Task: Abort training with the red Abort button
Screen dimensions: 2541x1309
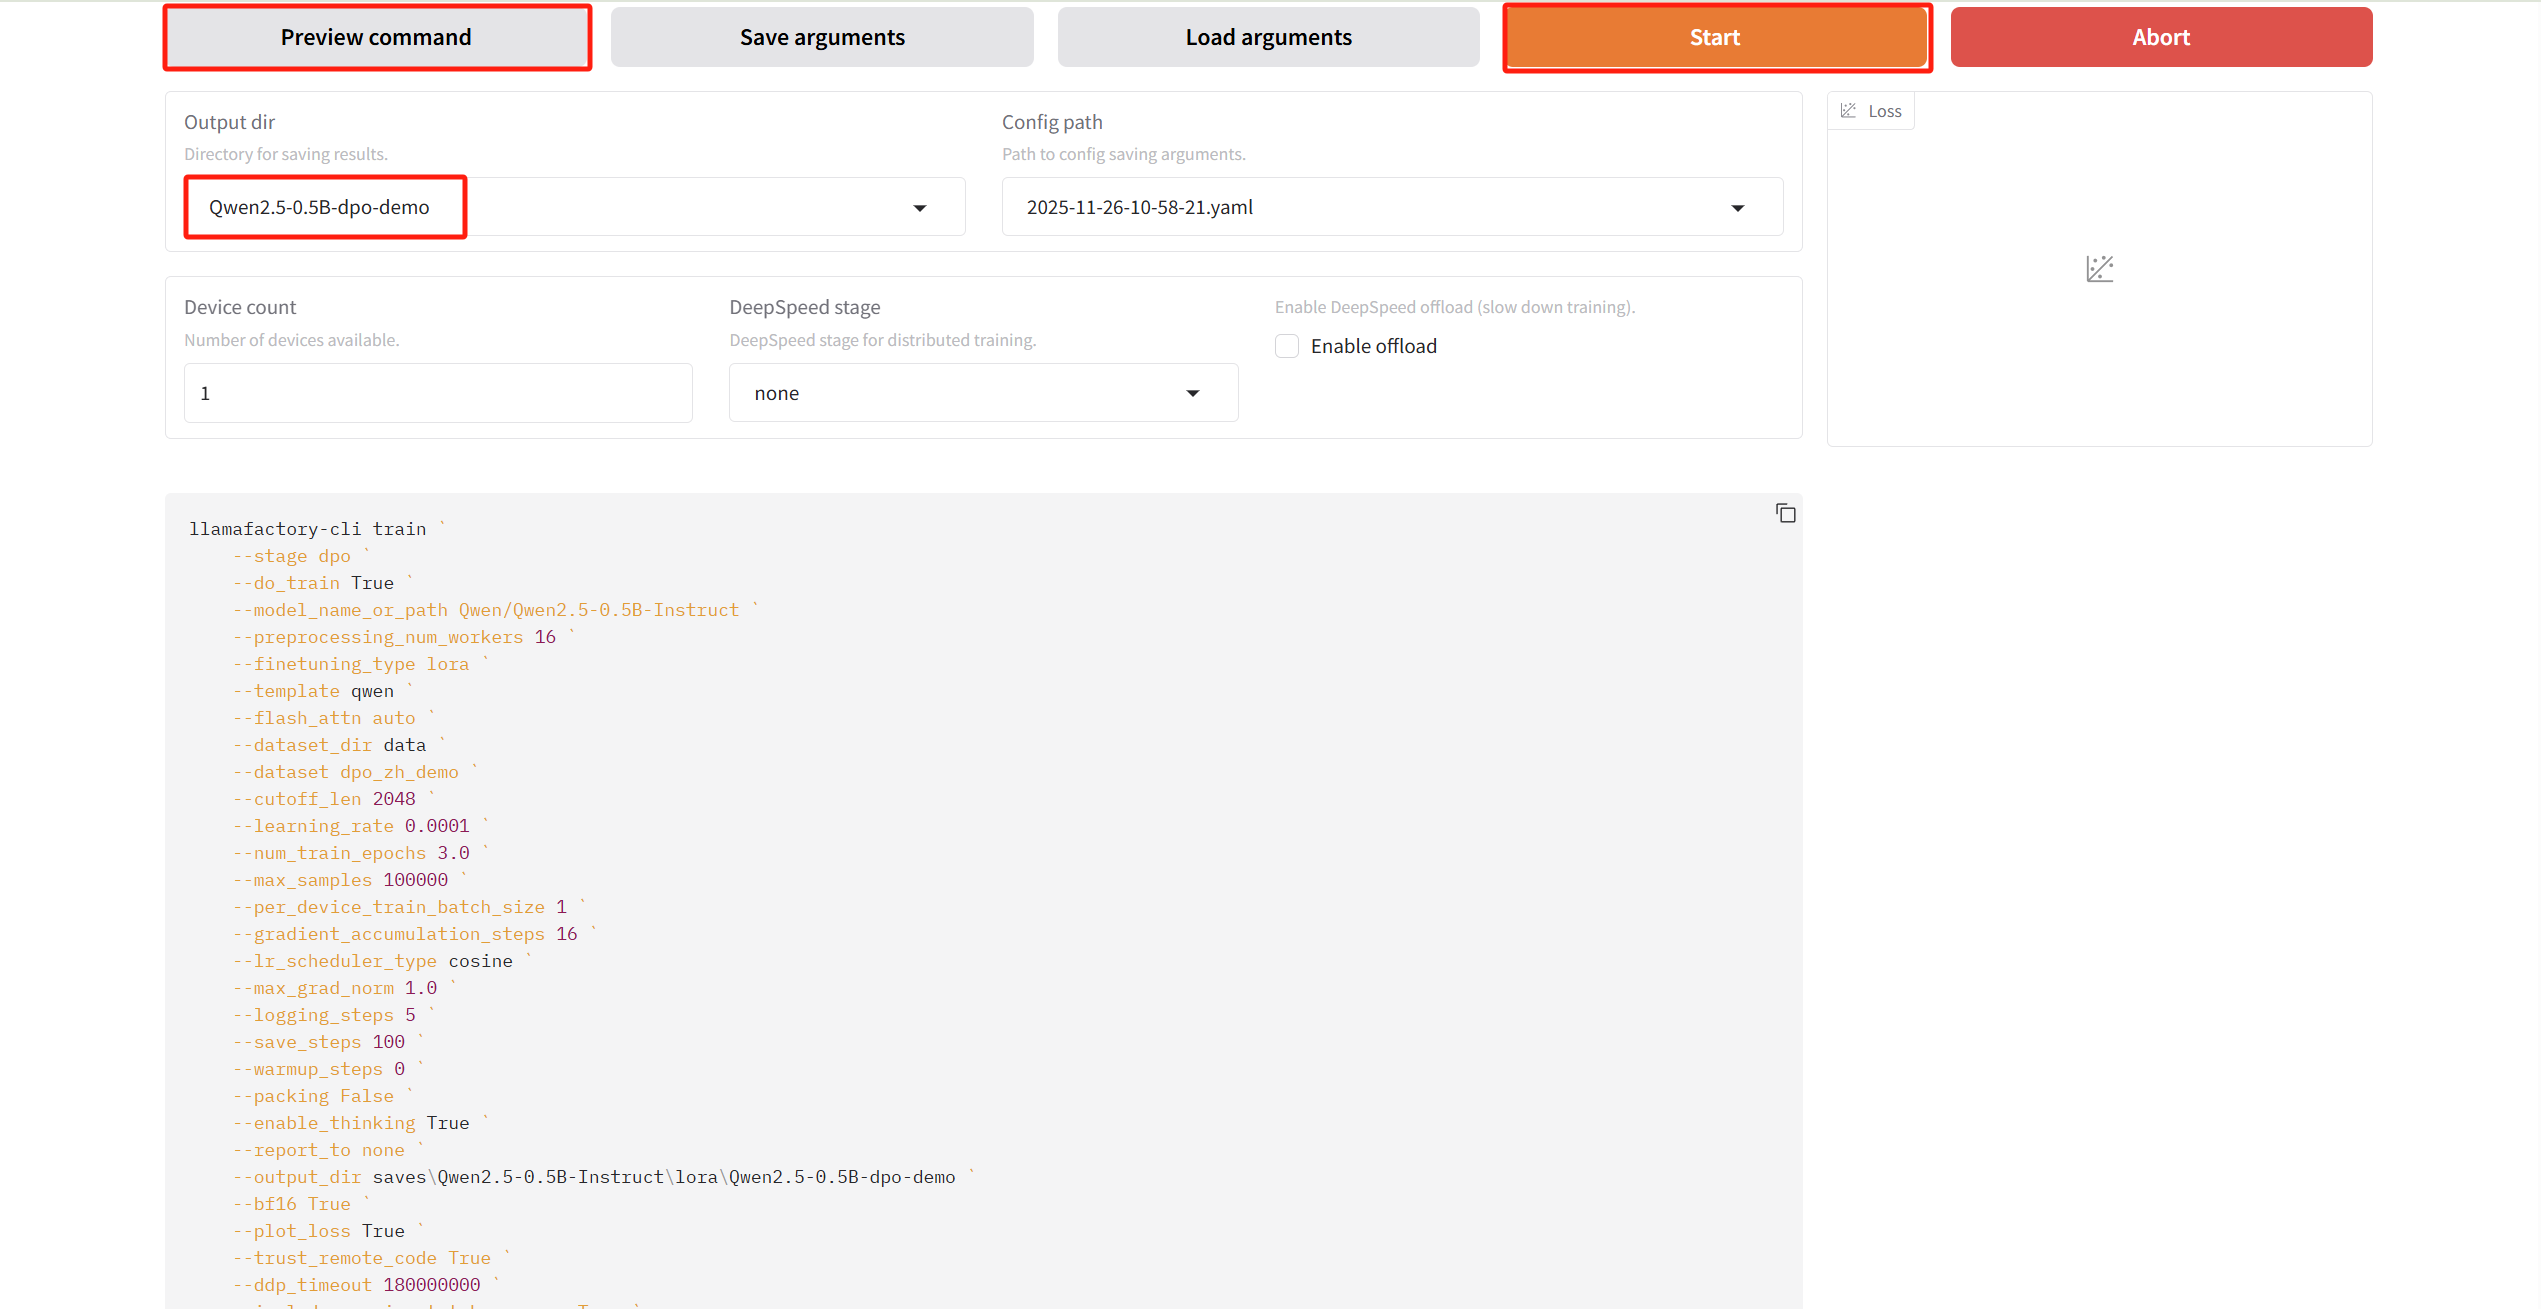Action: [2160, 38]
